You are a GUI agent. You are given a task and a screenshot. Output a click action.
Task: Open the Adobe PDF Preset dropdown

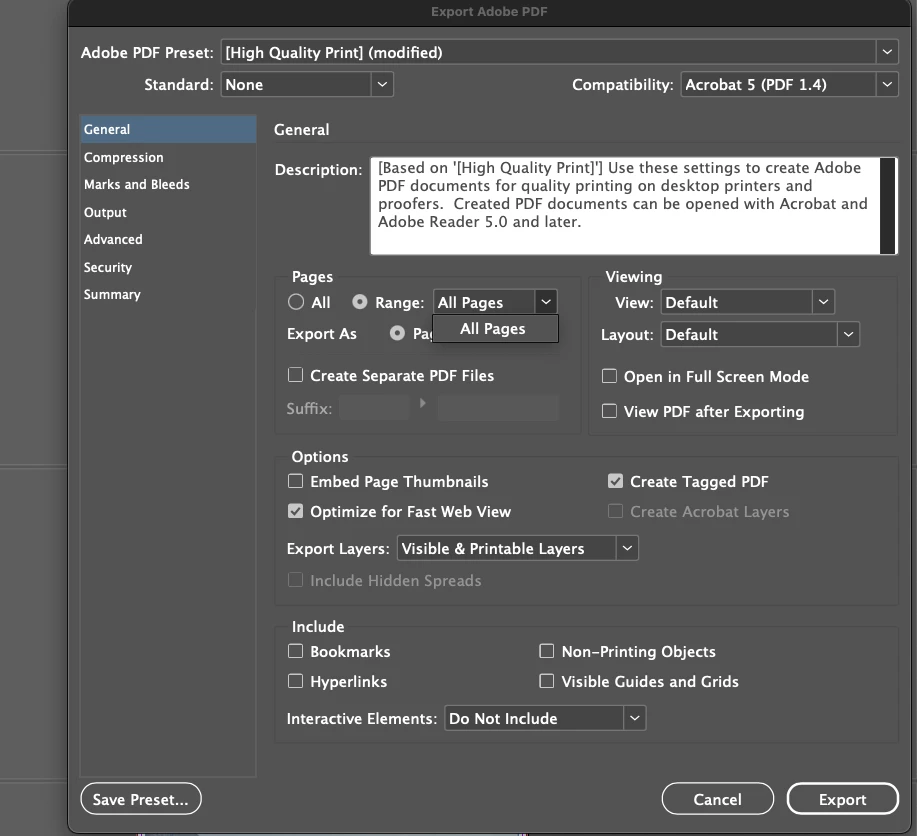(x=559, y=53)
